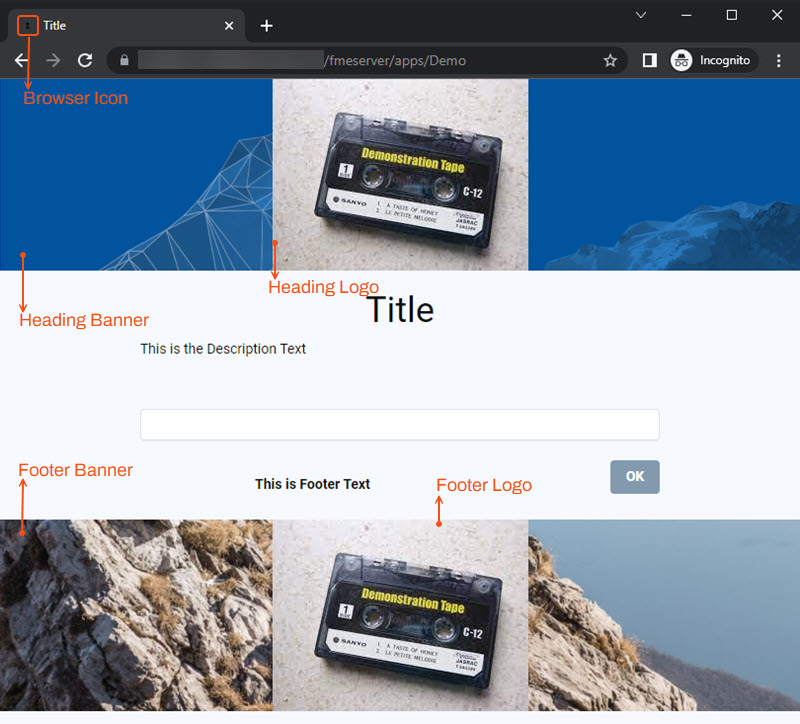Open the Incognito profile indicator

coord(713,61)
